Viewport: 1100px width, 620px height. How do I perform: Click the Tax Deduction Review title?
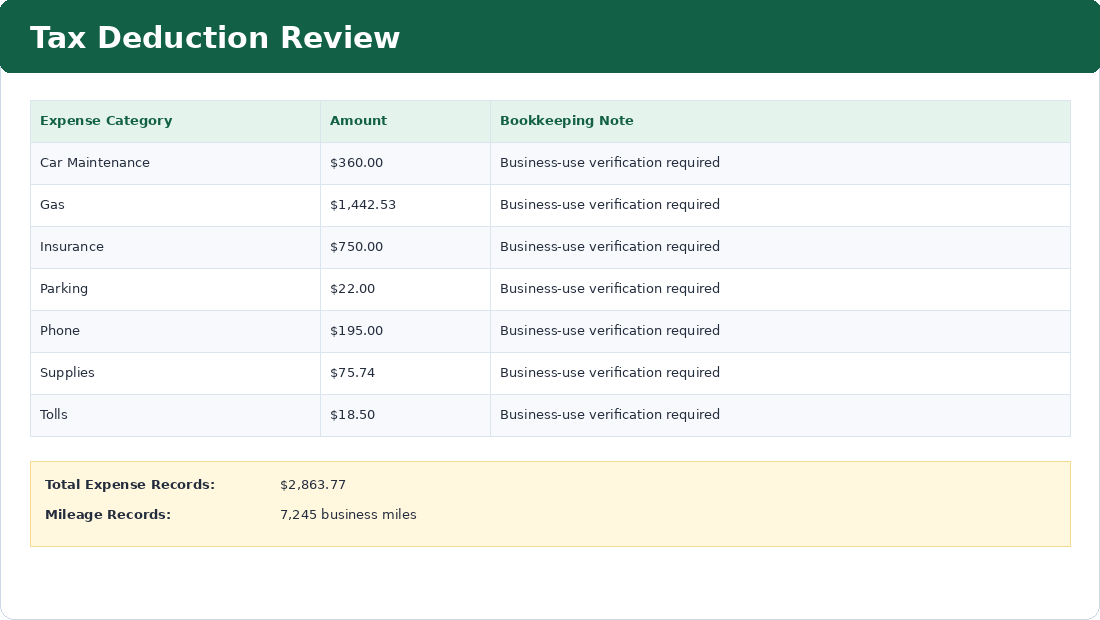[x=215, y=38]
